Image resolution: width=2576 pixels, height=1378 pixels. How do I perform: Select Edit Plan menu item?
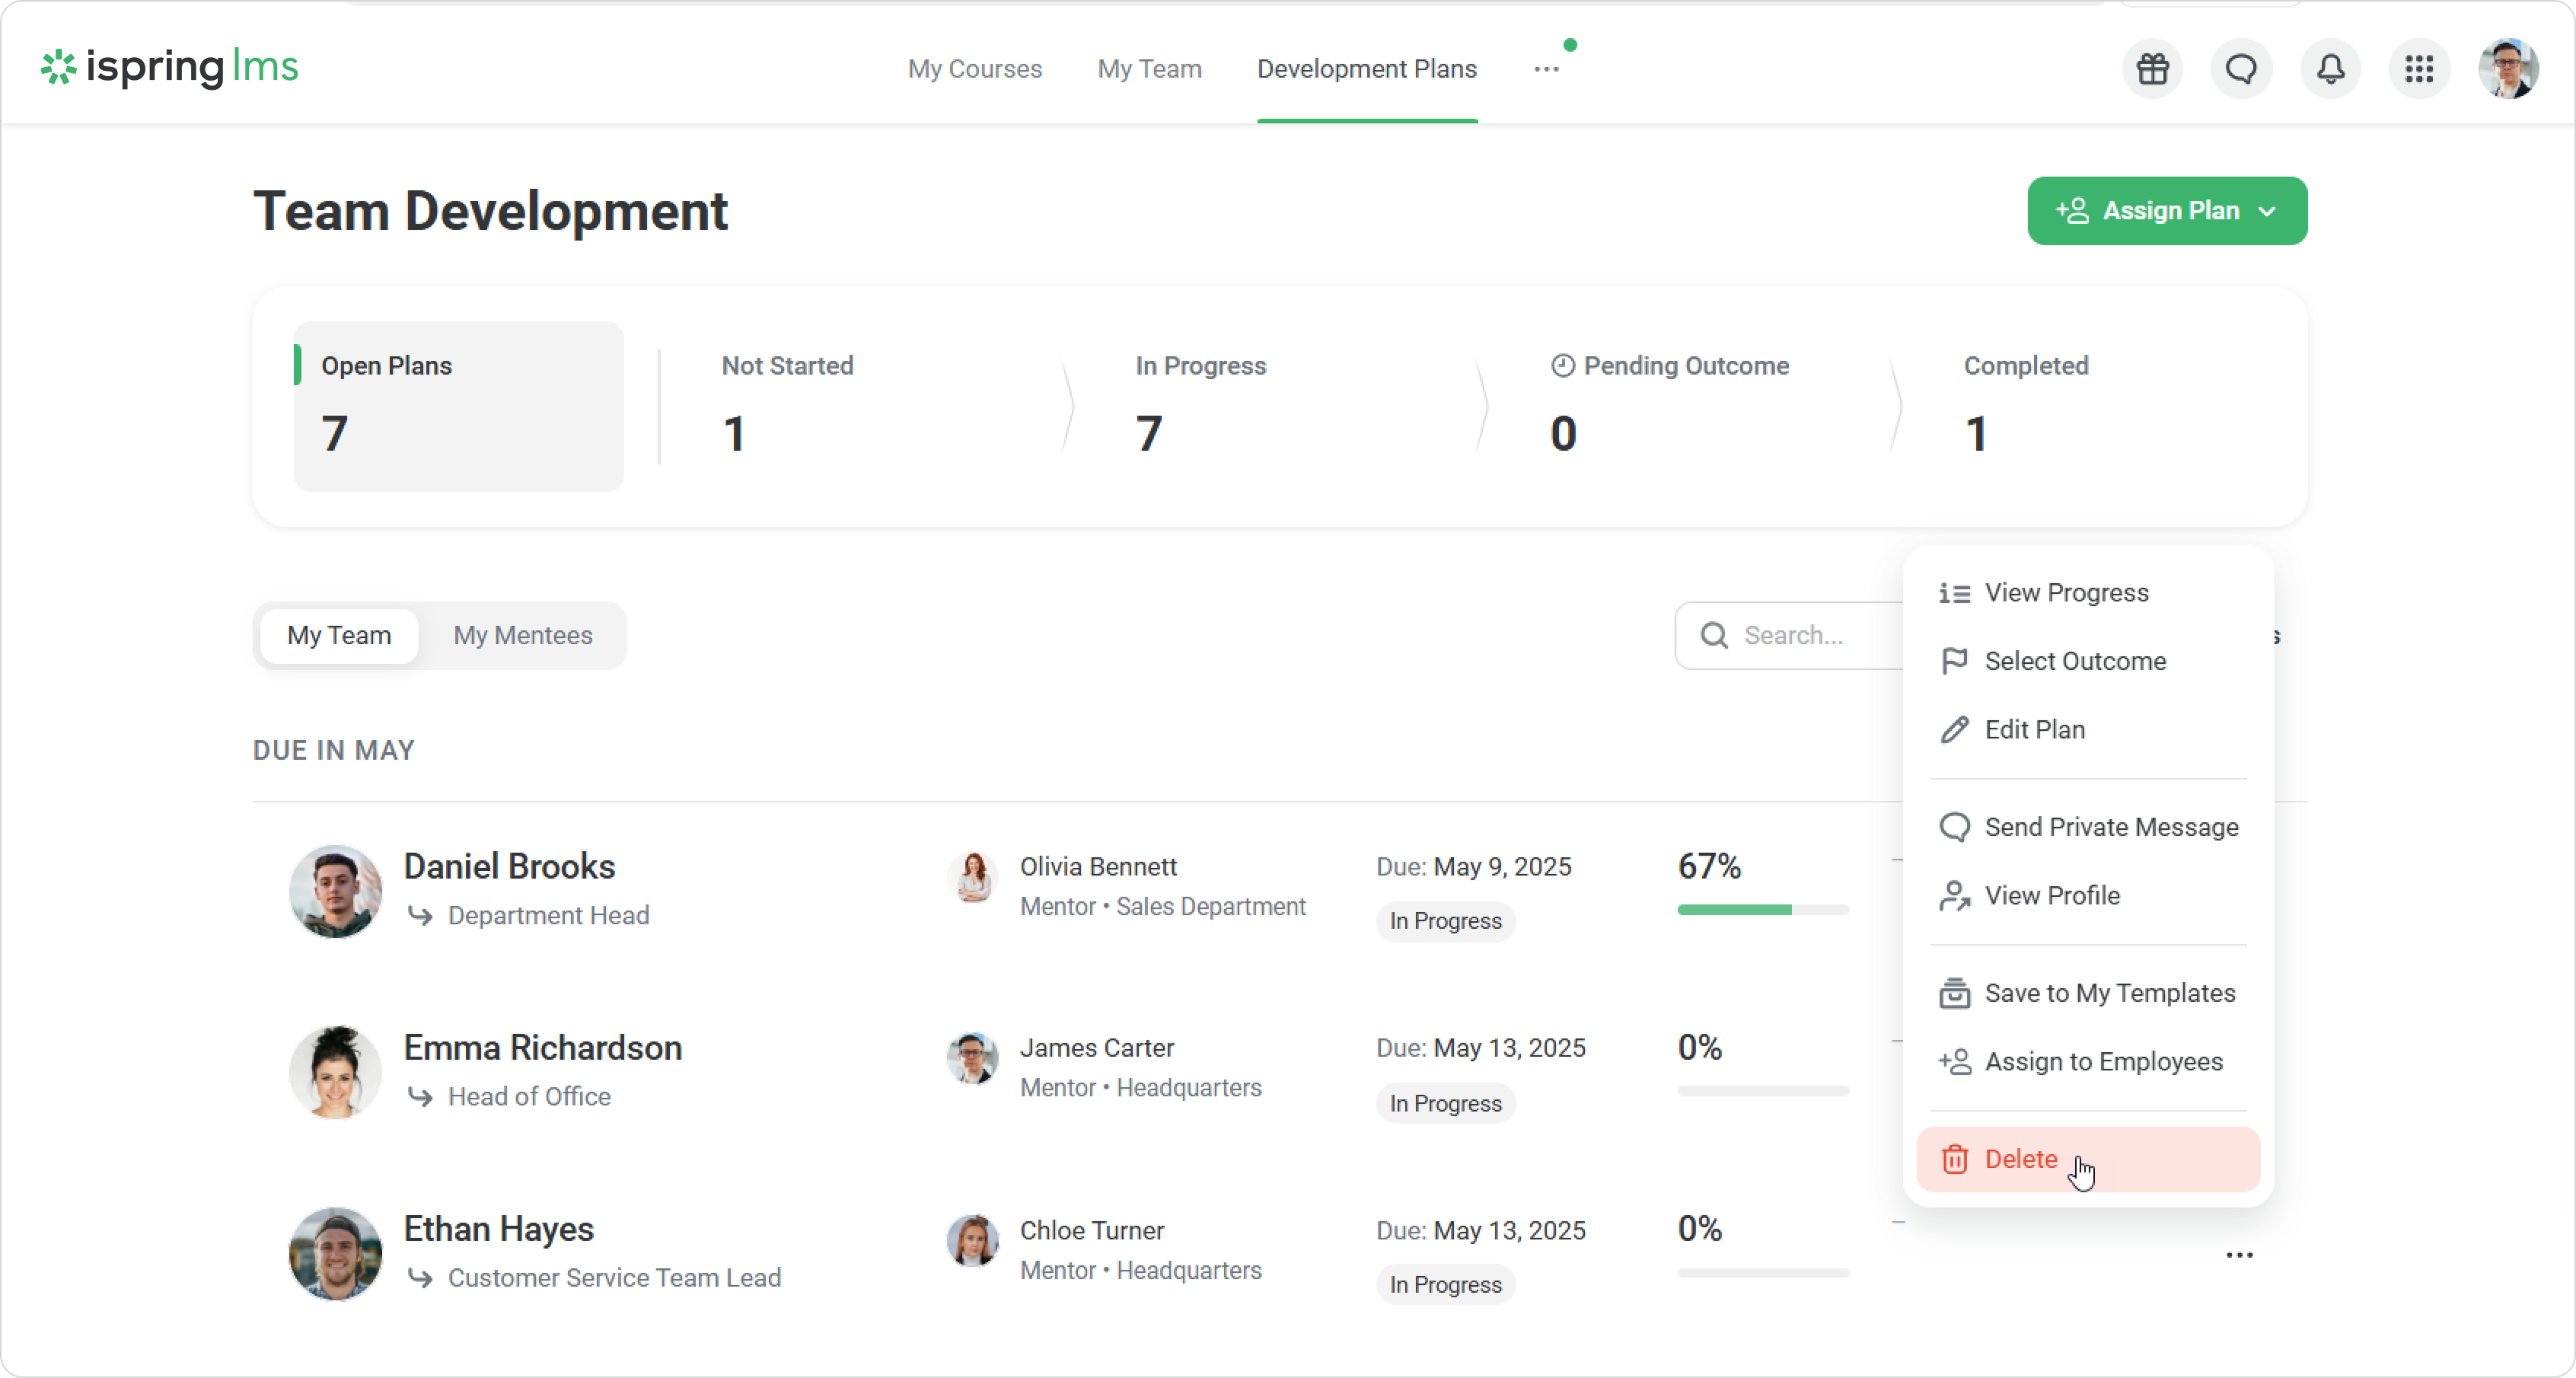click(x=2034, y=730)
